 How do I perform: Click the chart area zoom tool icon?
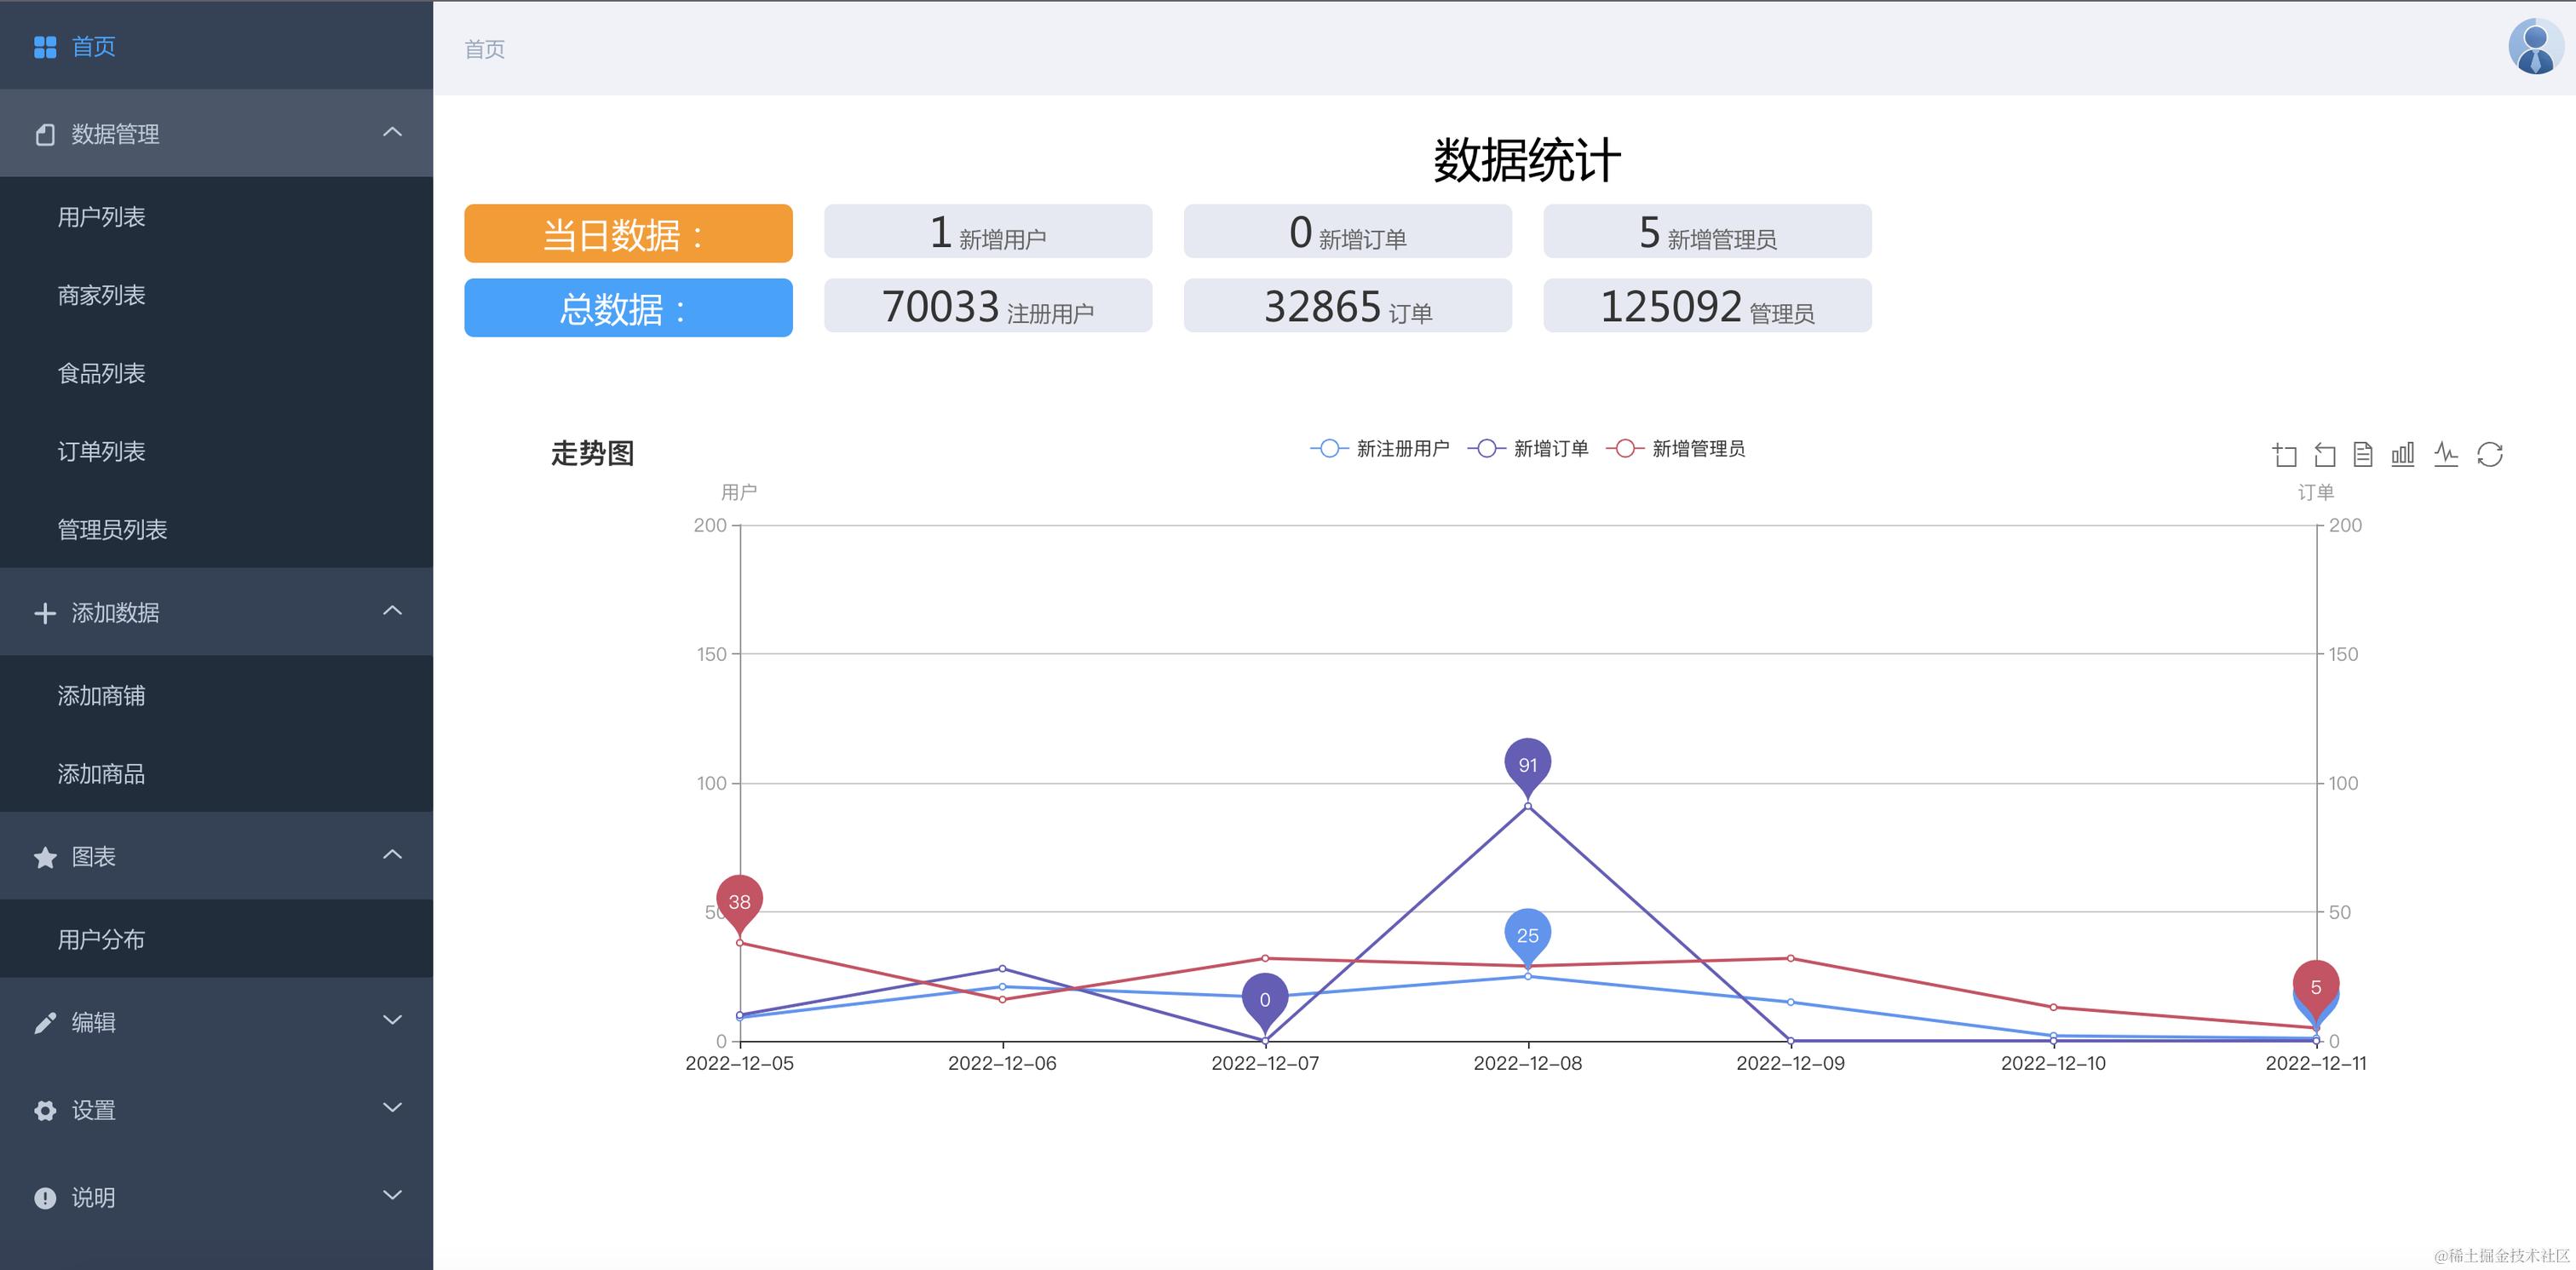pyautogui.click(x=2284, y=455)
